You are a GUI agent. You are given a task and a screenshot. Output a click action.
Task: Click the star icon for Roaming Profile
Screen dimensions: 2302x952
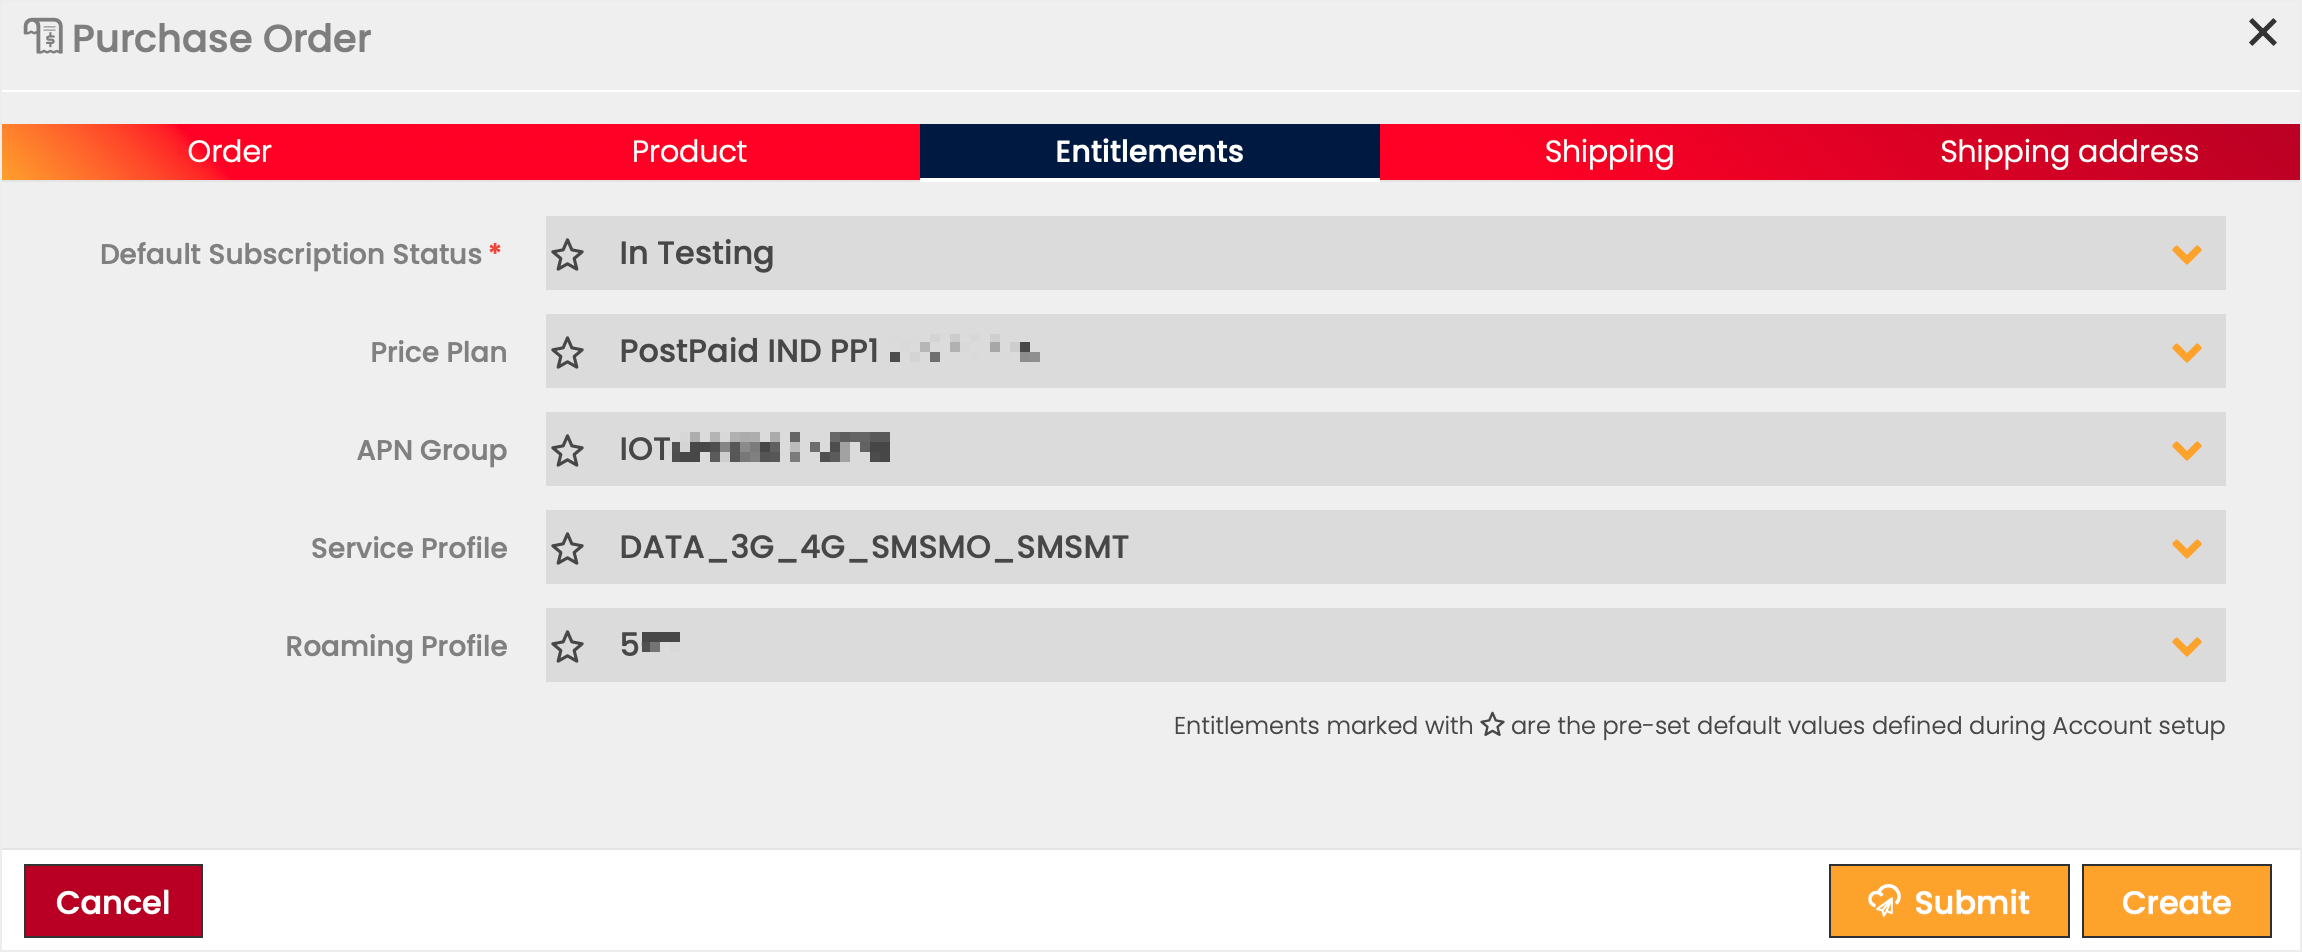(x=568, y=646)
